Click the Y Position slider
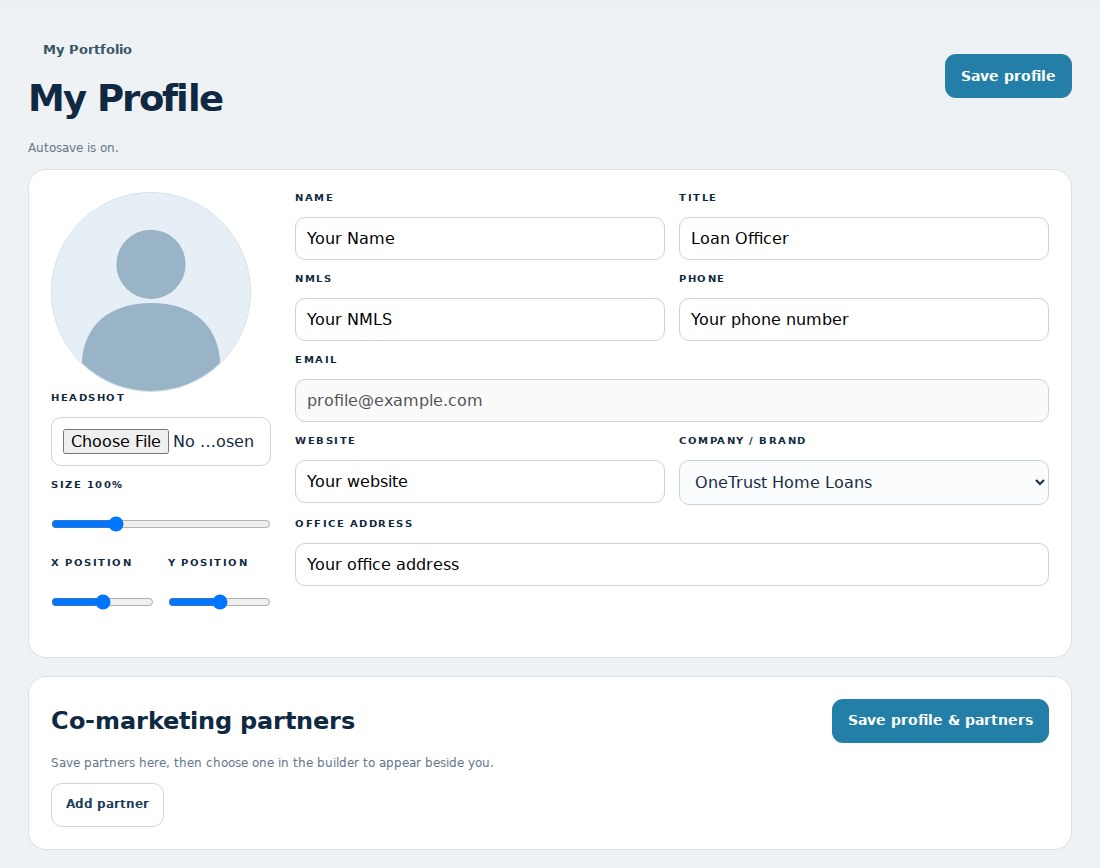Screen dimensions: 1100x868 coord(220,602)
